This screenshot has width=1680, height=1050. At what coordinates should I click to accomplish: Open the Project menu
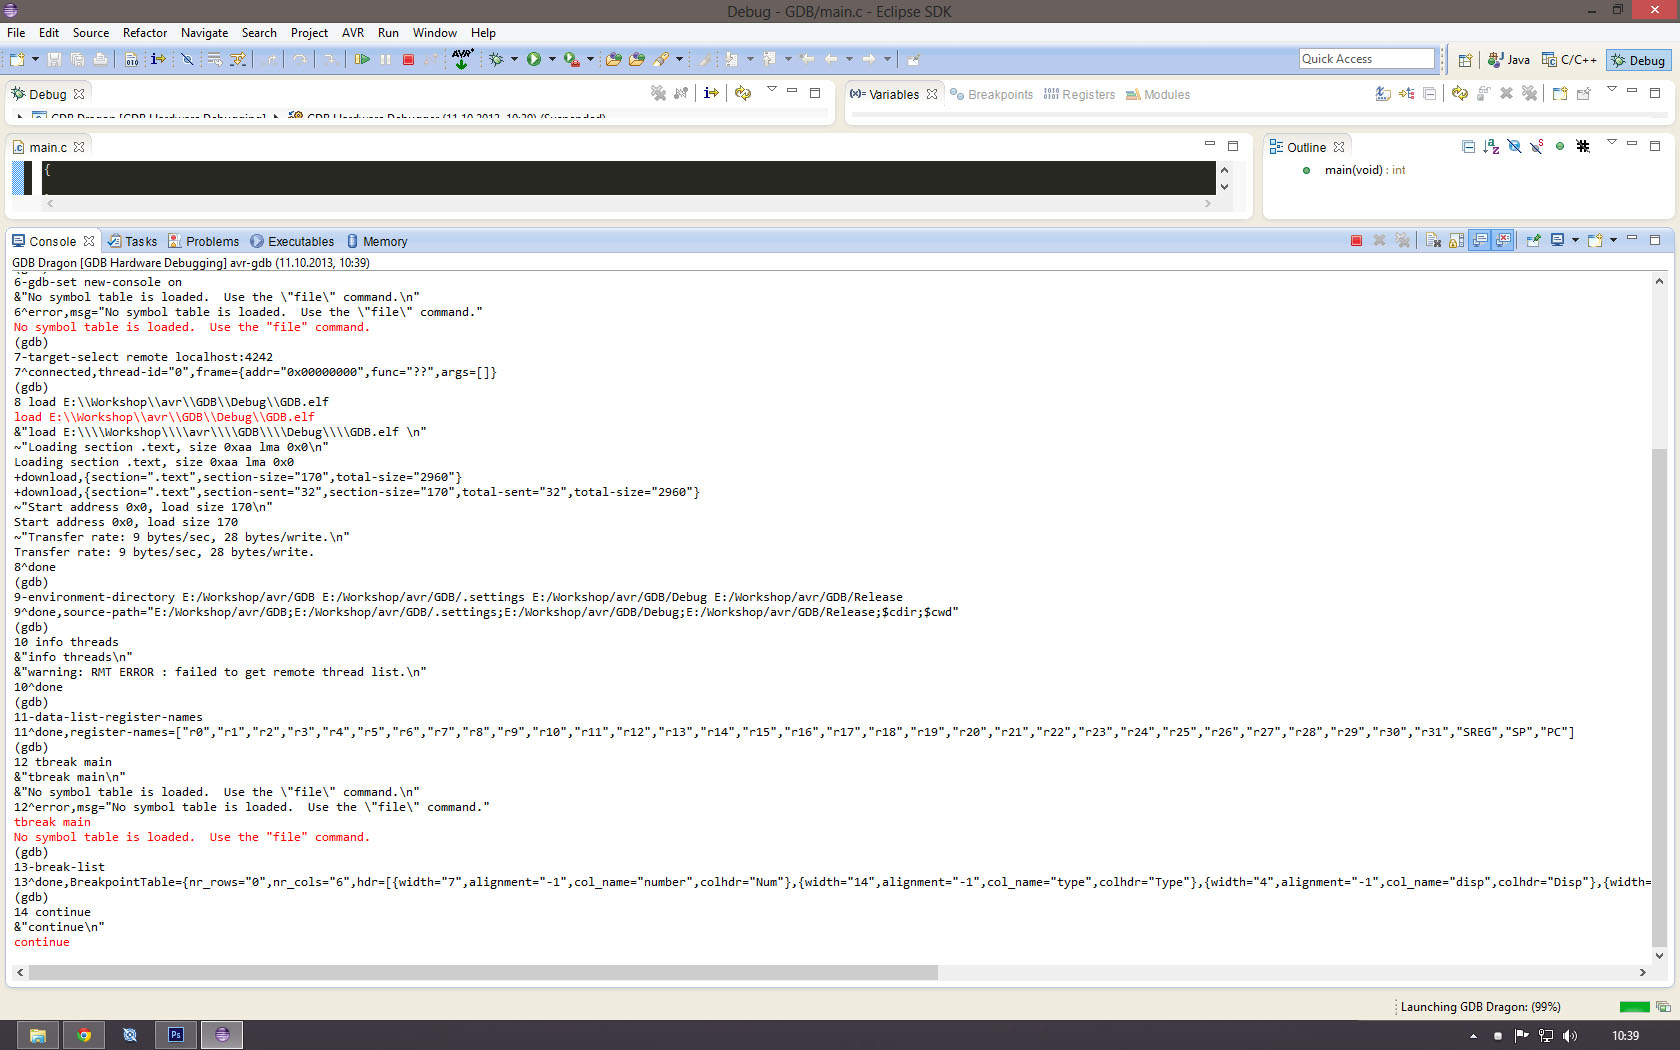point(309,33)
